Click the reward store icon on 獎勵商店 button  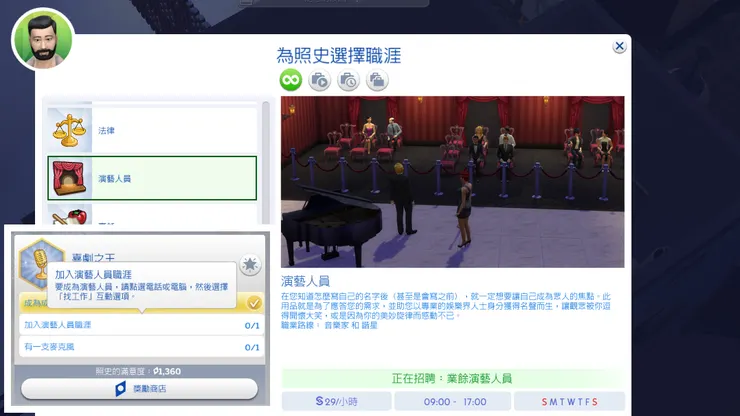pyautogui.click(x=120, y=389)
